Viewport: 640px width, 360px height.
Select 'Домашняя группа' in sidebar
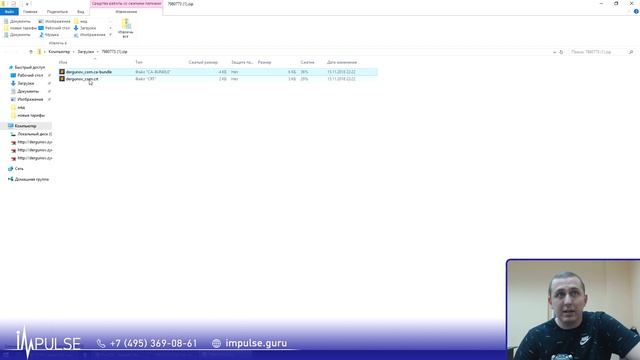coord(31,179)
